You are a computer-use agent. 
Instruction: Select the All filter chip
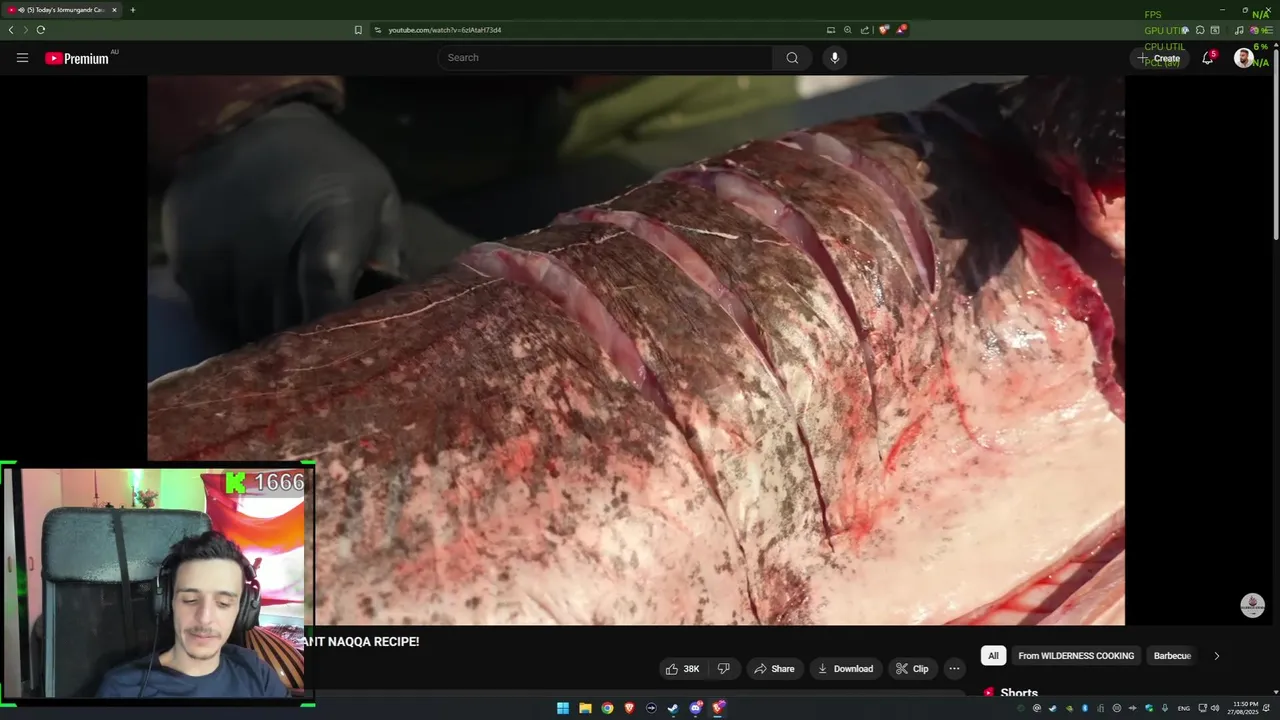[993, 656]
